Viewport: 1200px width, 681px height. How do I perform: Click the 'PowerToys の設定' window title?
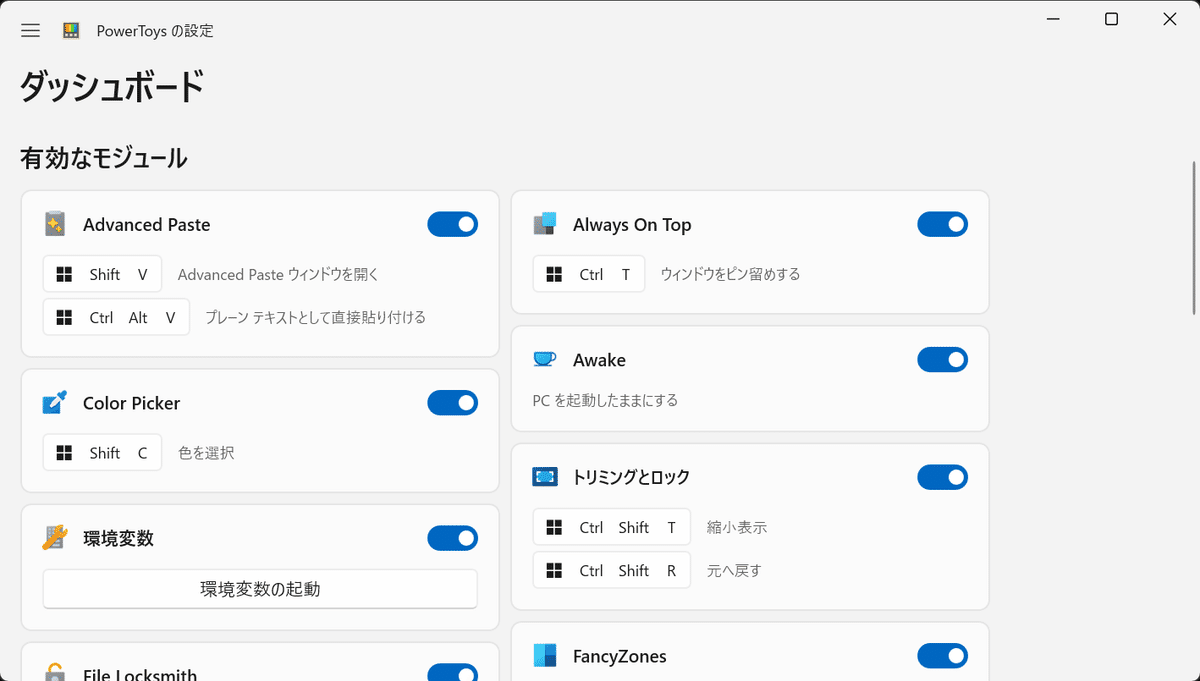tap(155, 30)
